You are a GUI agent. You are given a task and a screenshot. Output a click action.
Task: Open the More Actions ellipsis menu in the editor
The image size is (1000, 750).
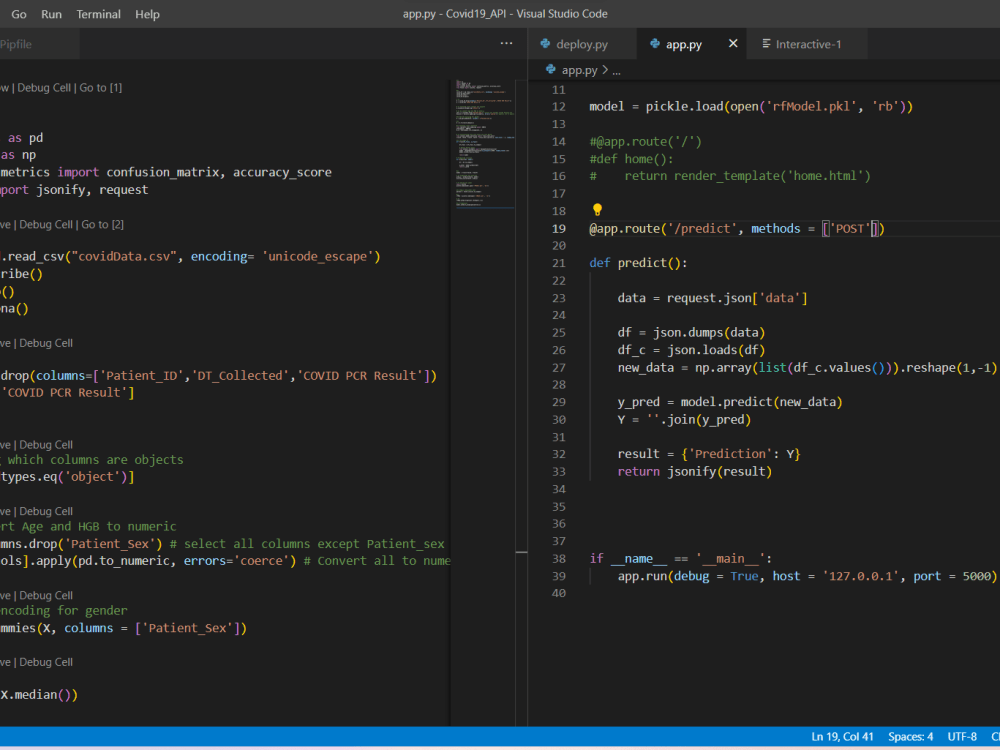click(x=506, y=44)
